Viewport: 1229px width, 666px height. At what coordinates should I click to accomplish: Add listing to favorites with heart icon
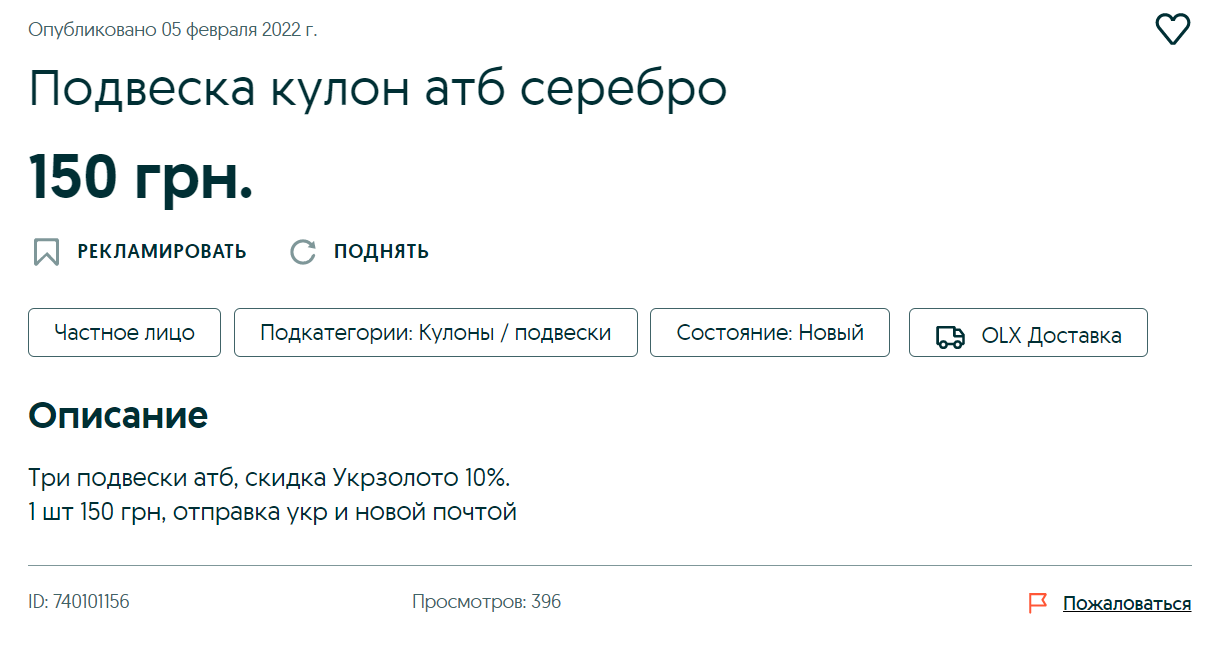(1173, 29)
